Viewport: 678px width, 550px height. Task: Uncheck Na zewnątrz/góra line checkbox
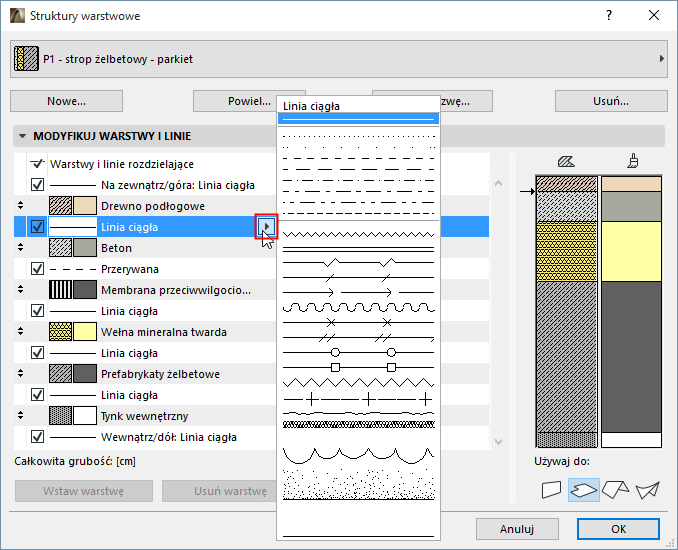click(38, 185)
